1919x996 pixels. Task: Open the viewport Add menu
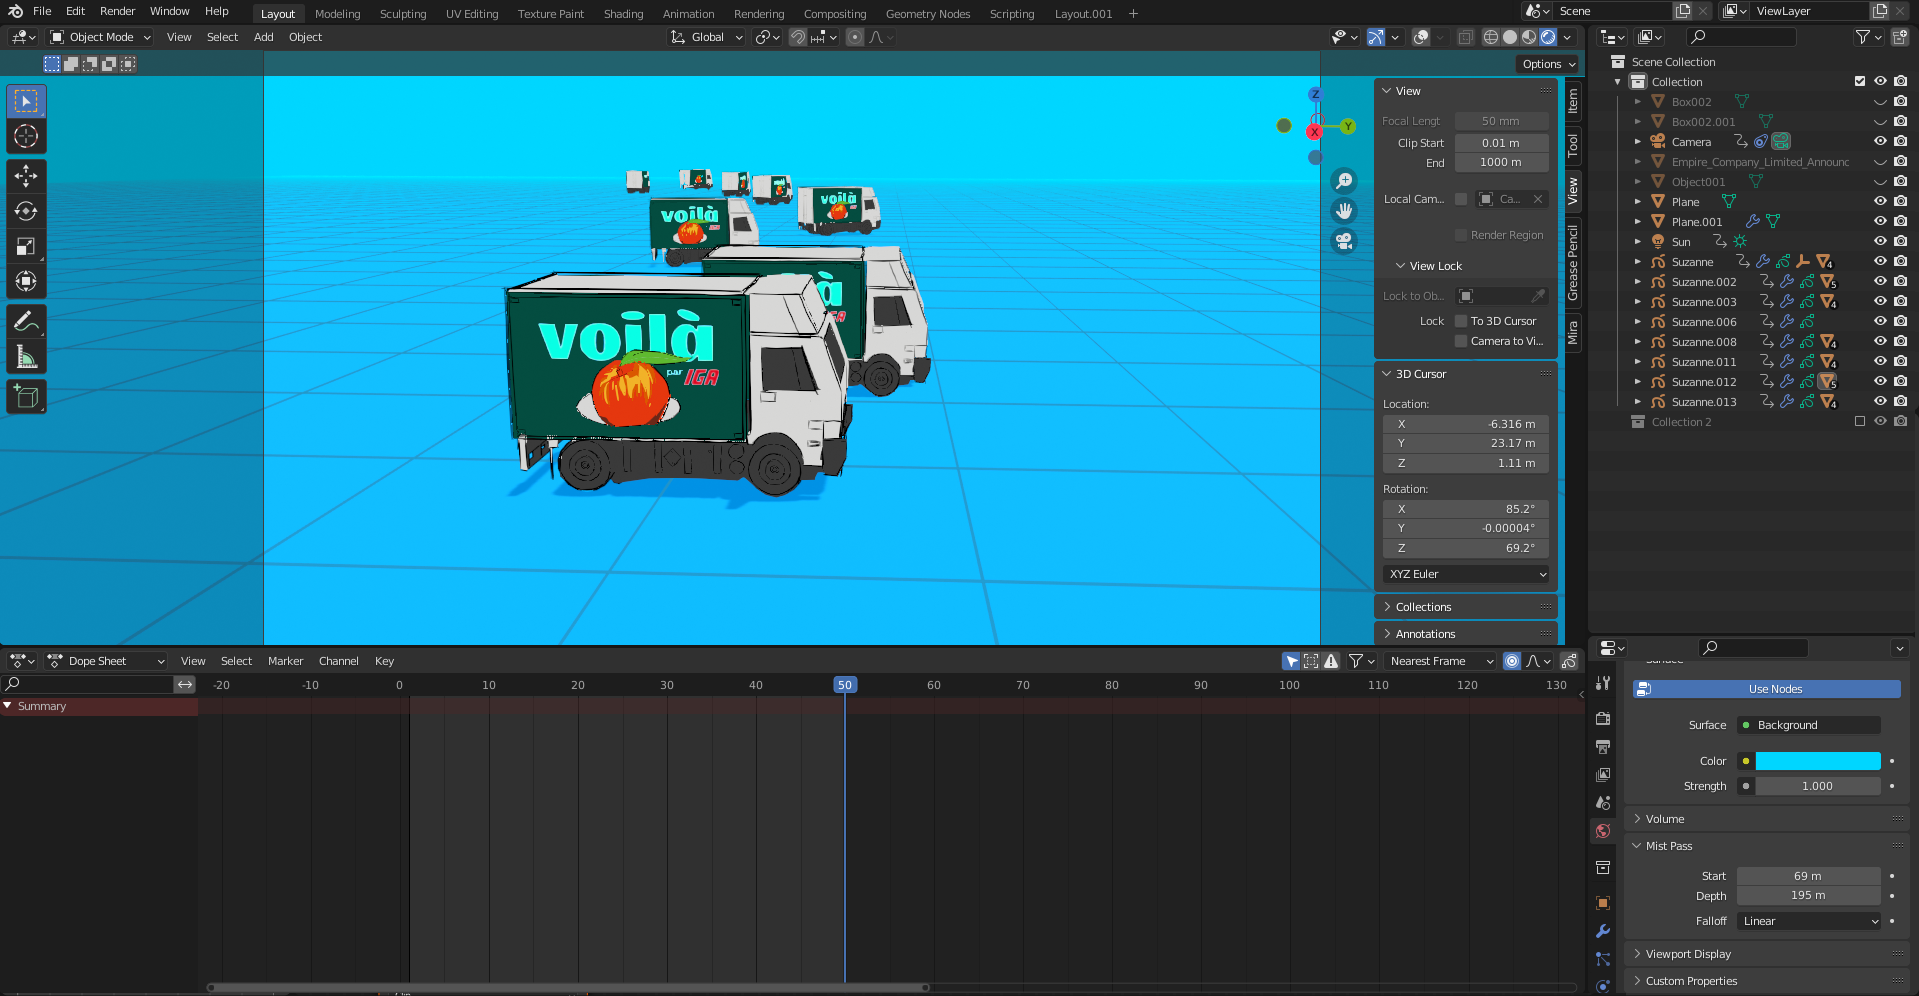pyautogui.click(x=263, y=37)
